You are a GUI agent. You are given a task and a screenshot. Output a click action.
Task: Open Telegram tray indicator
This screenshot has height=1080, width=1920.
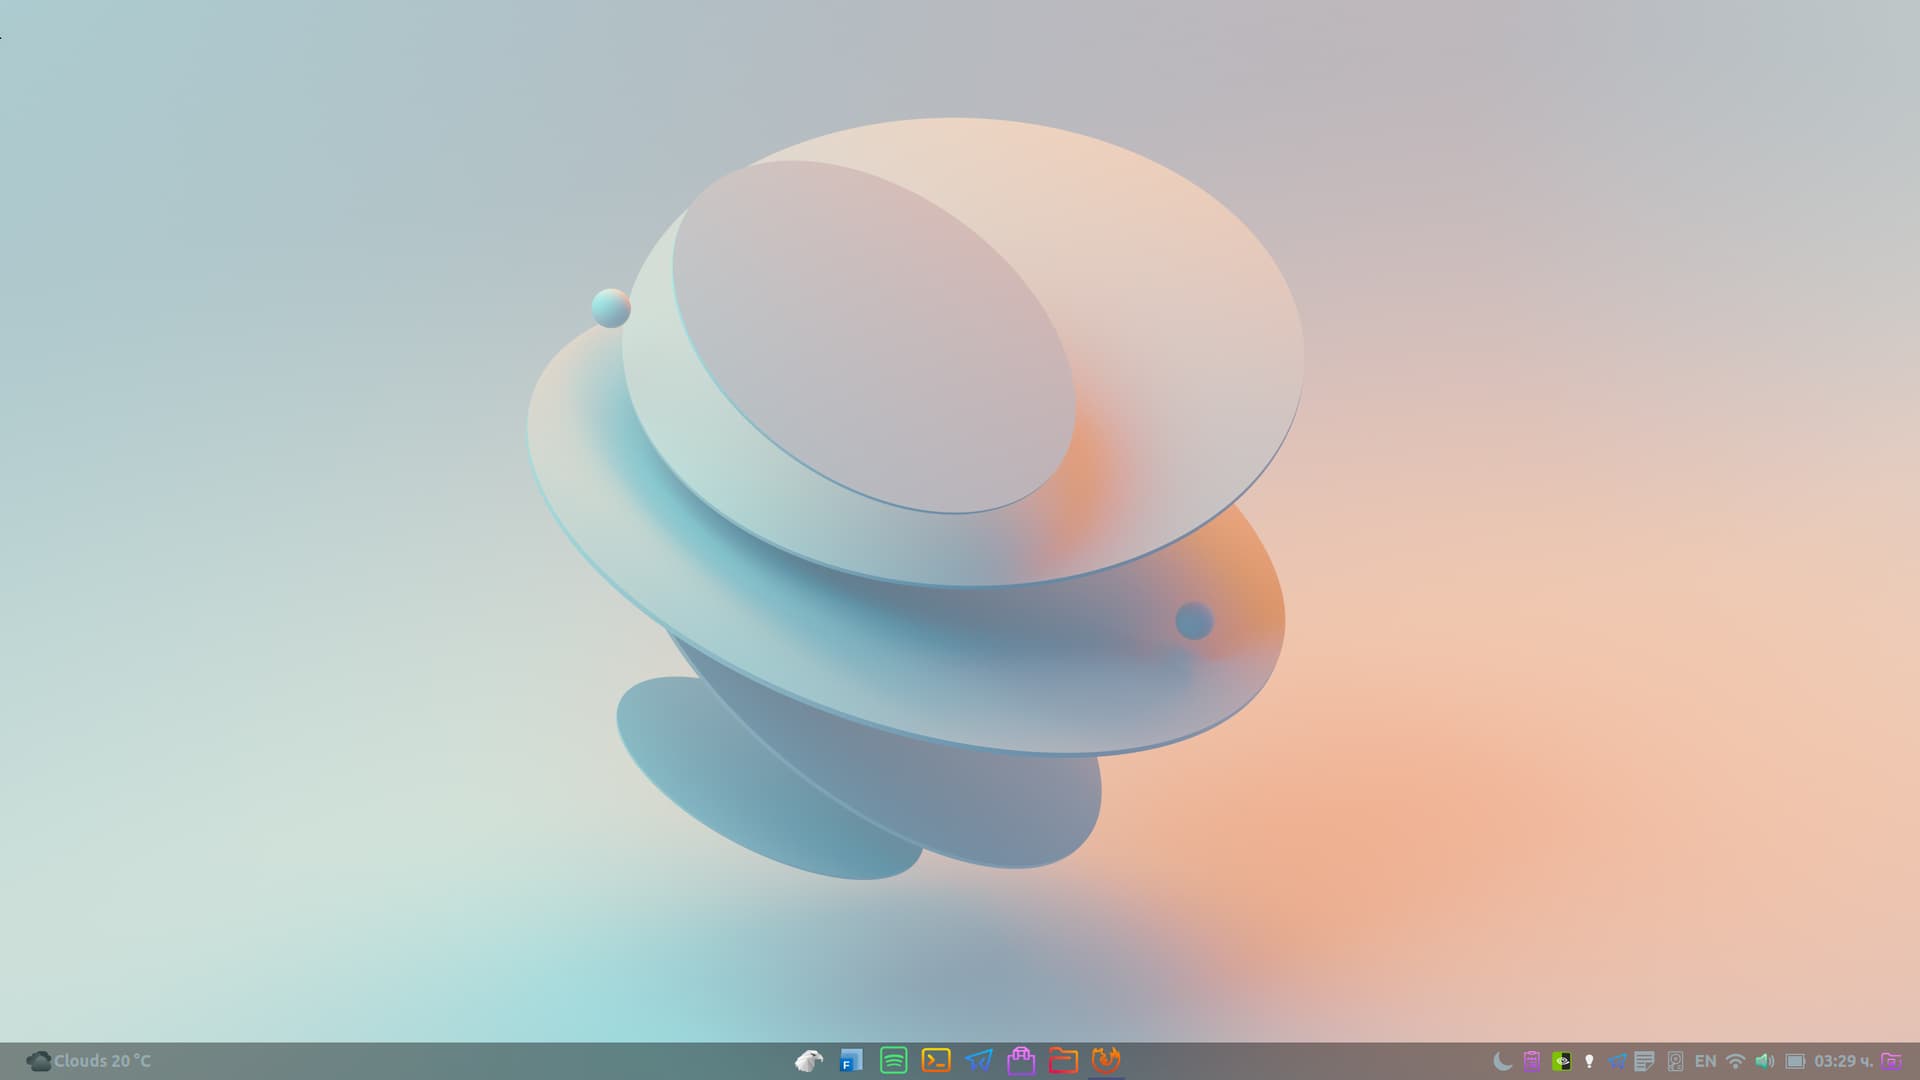point(1617,1061)
